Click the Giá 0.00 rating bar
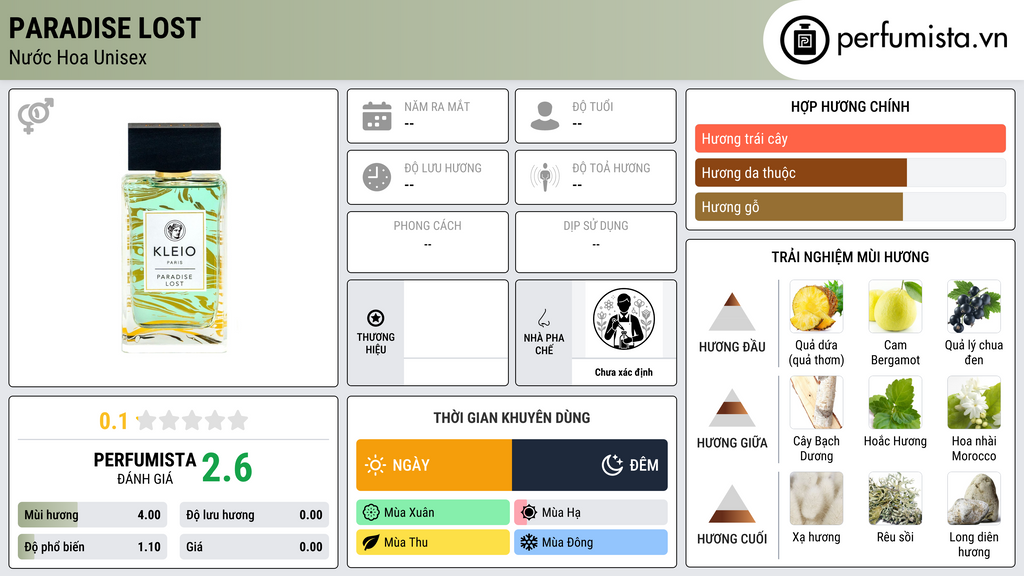This screenshot has height=576, width=1024. [x=254, y=547]
